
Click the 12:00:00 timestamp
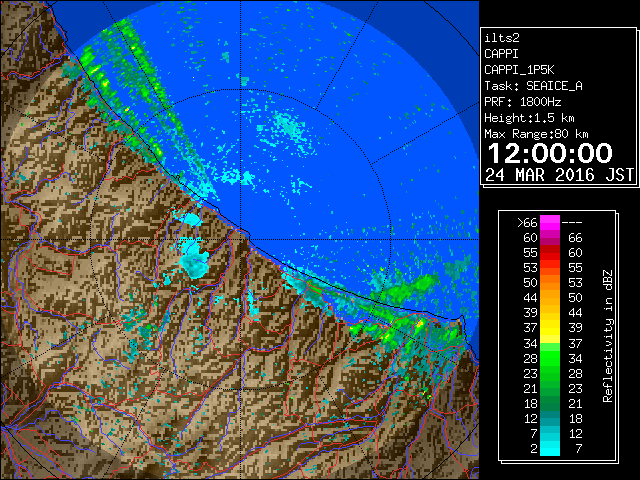pyautogui.click(x=550, y=153)
